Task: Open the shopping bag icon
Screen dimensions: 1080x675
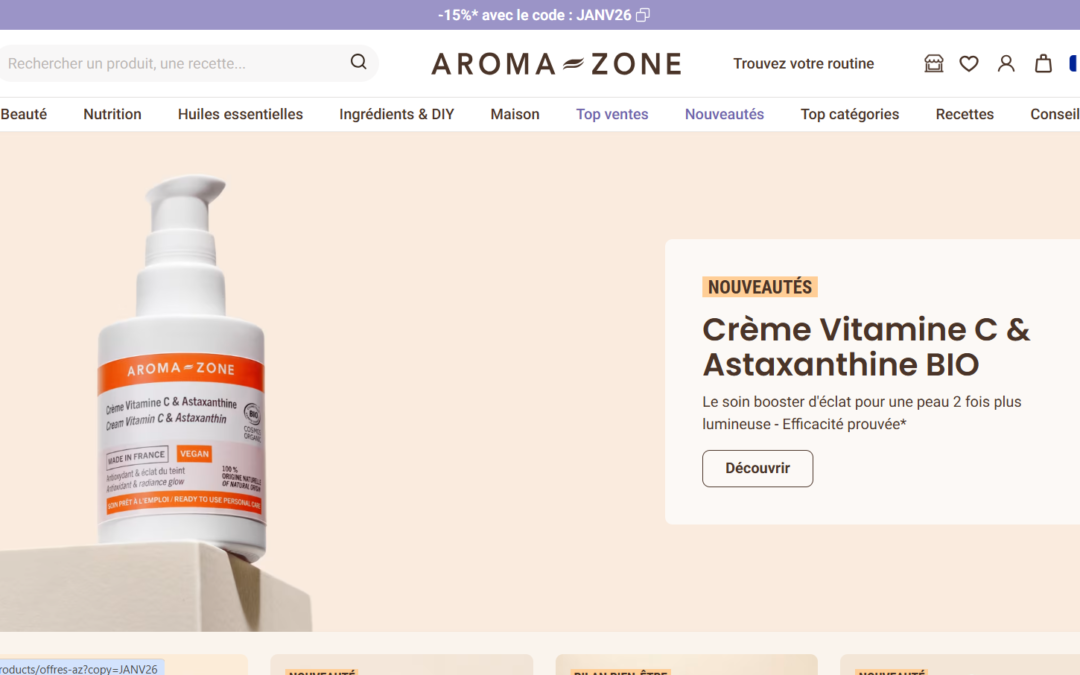Action: click(1043, 63)
